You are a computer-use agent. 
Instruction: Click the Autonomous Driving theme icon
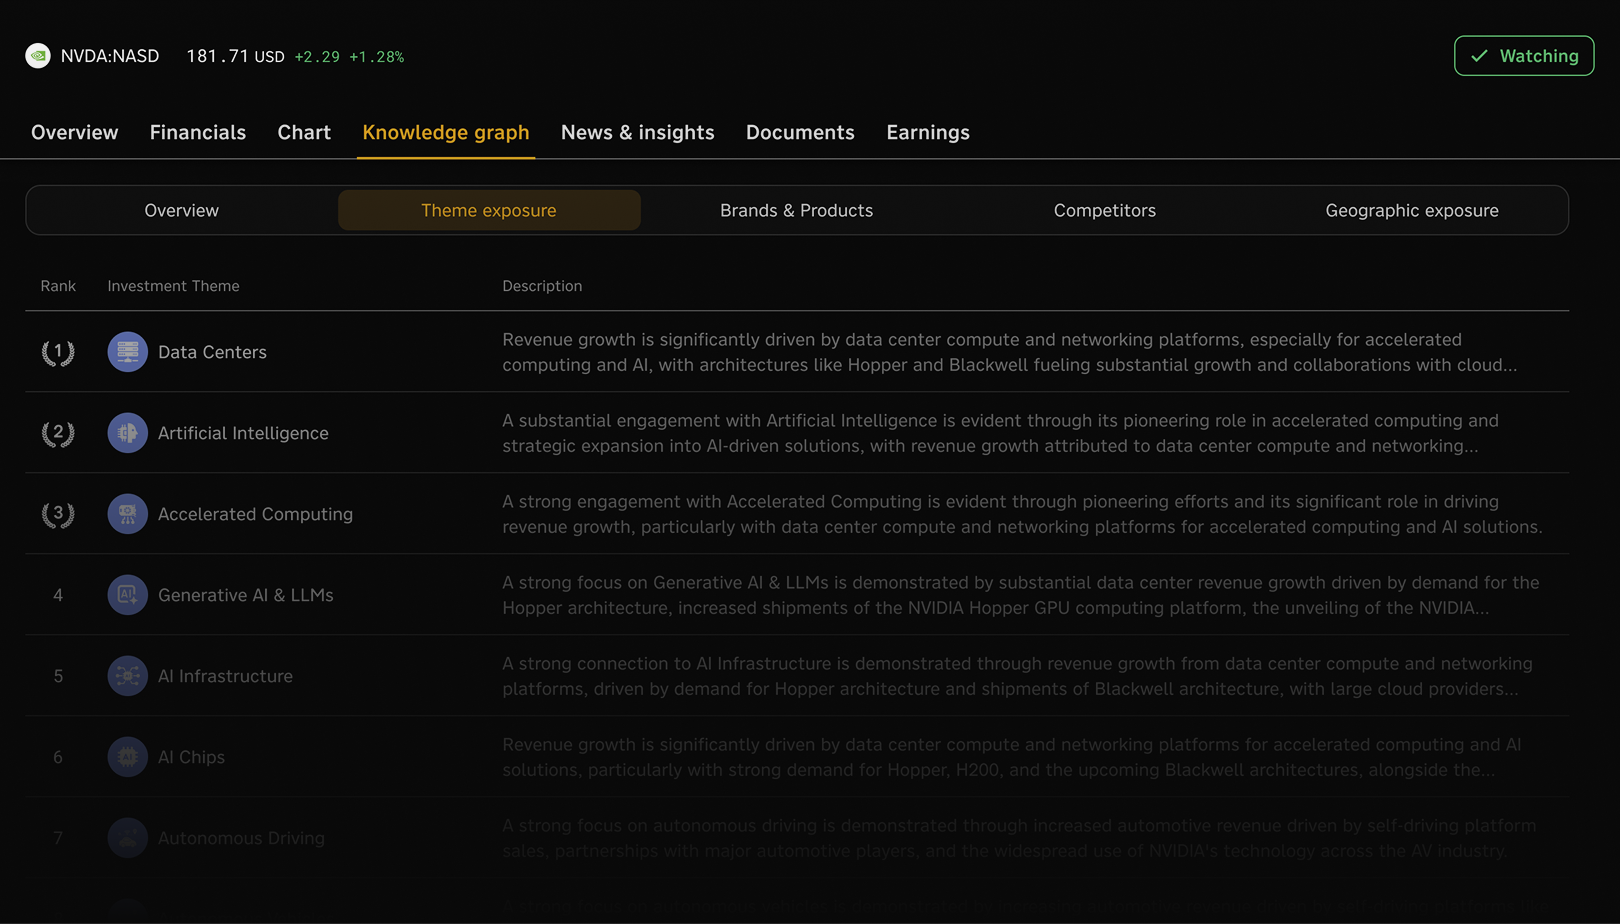tap(127, 838)
